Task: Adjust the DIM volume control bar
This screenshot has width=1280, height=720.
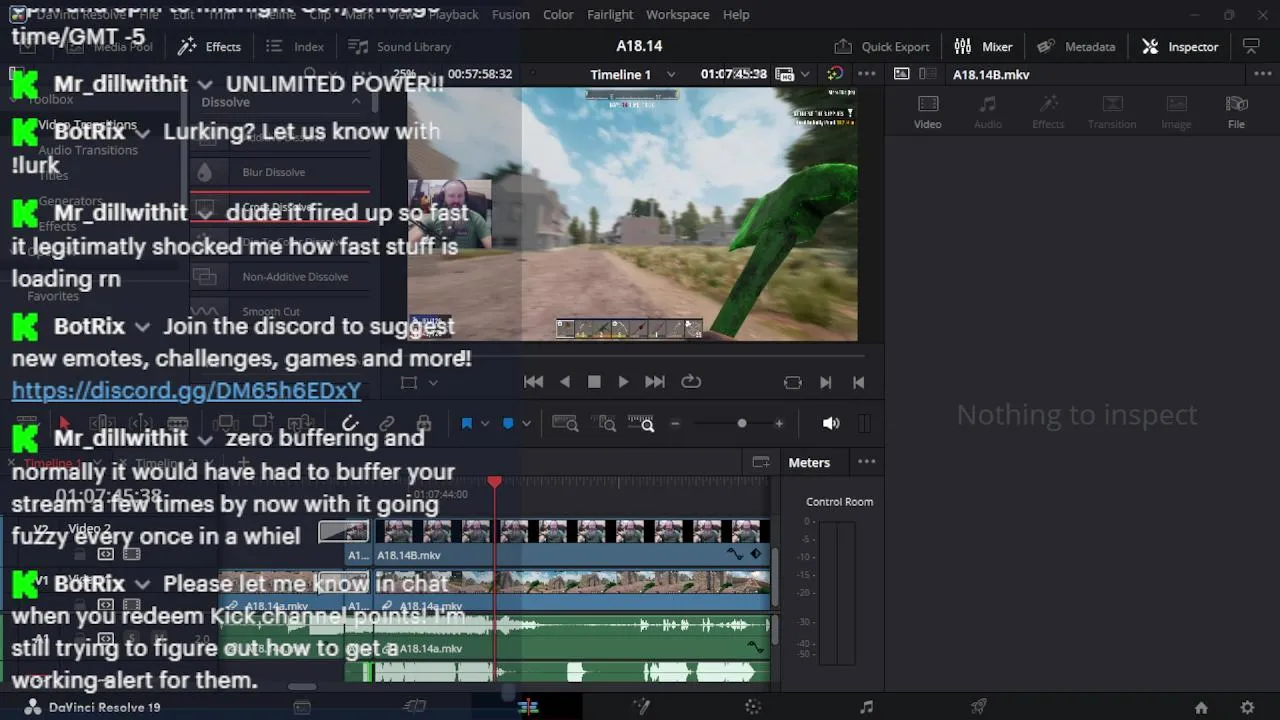Action: [866, 424]
